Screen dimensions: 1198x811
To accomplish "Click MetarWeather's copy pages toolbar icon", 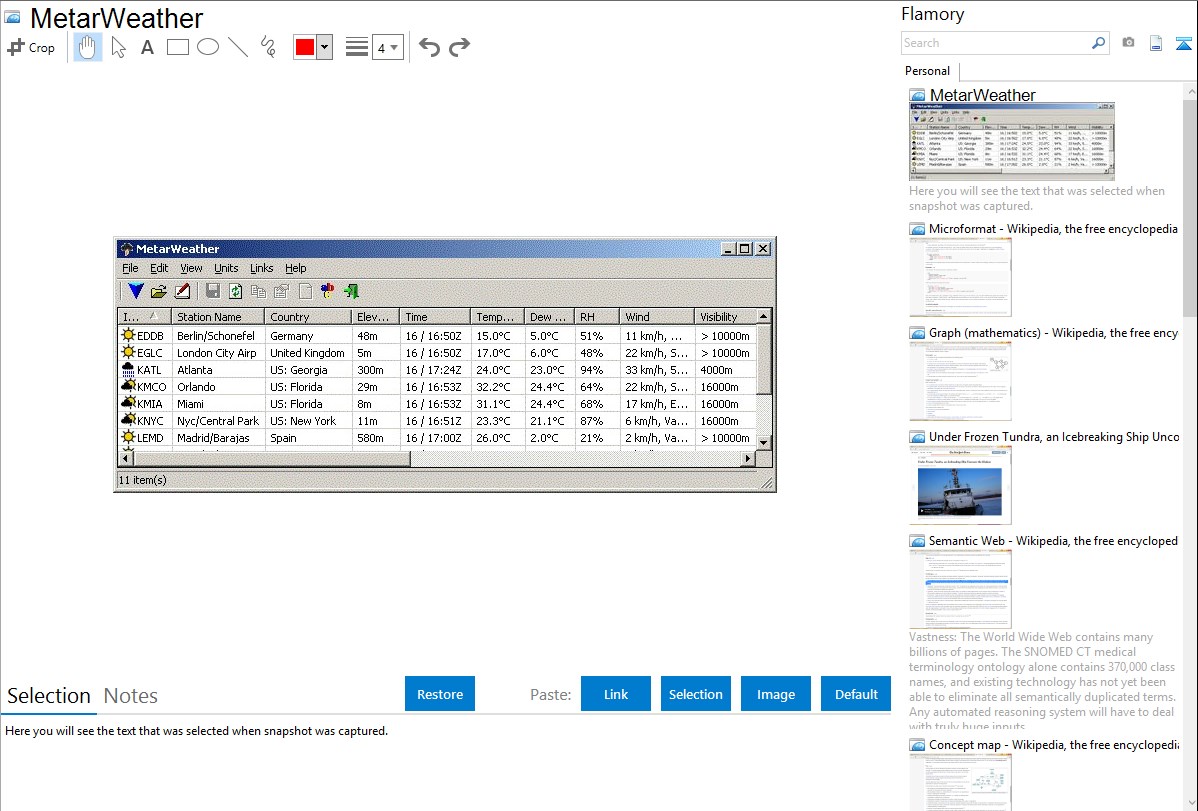I will pyautogui.click(x=258, y=291).
